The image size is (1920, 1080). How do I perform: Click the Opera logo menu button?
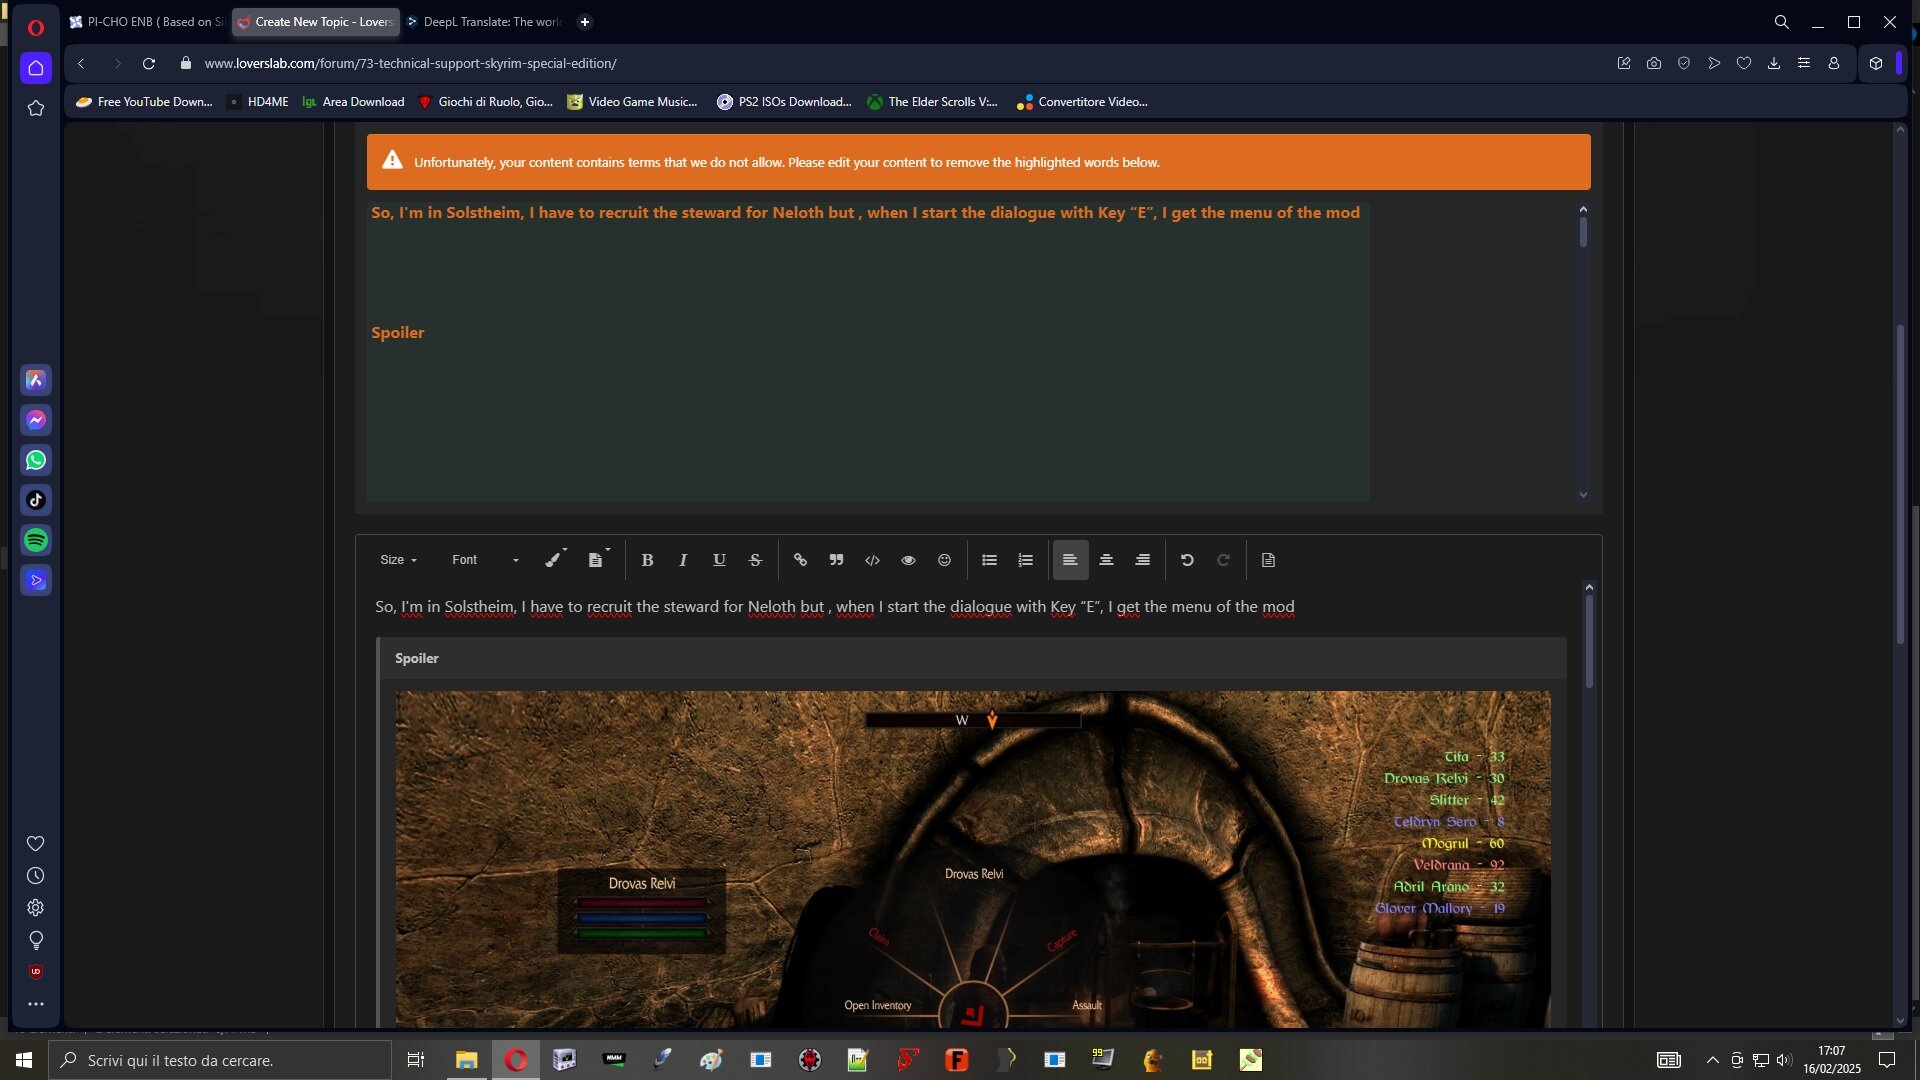pos(36,27)
